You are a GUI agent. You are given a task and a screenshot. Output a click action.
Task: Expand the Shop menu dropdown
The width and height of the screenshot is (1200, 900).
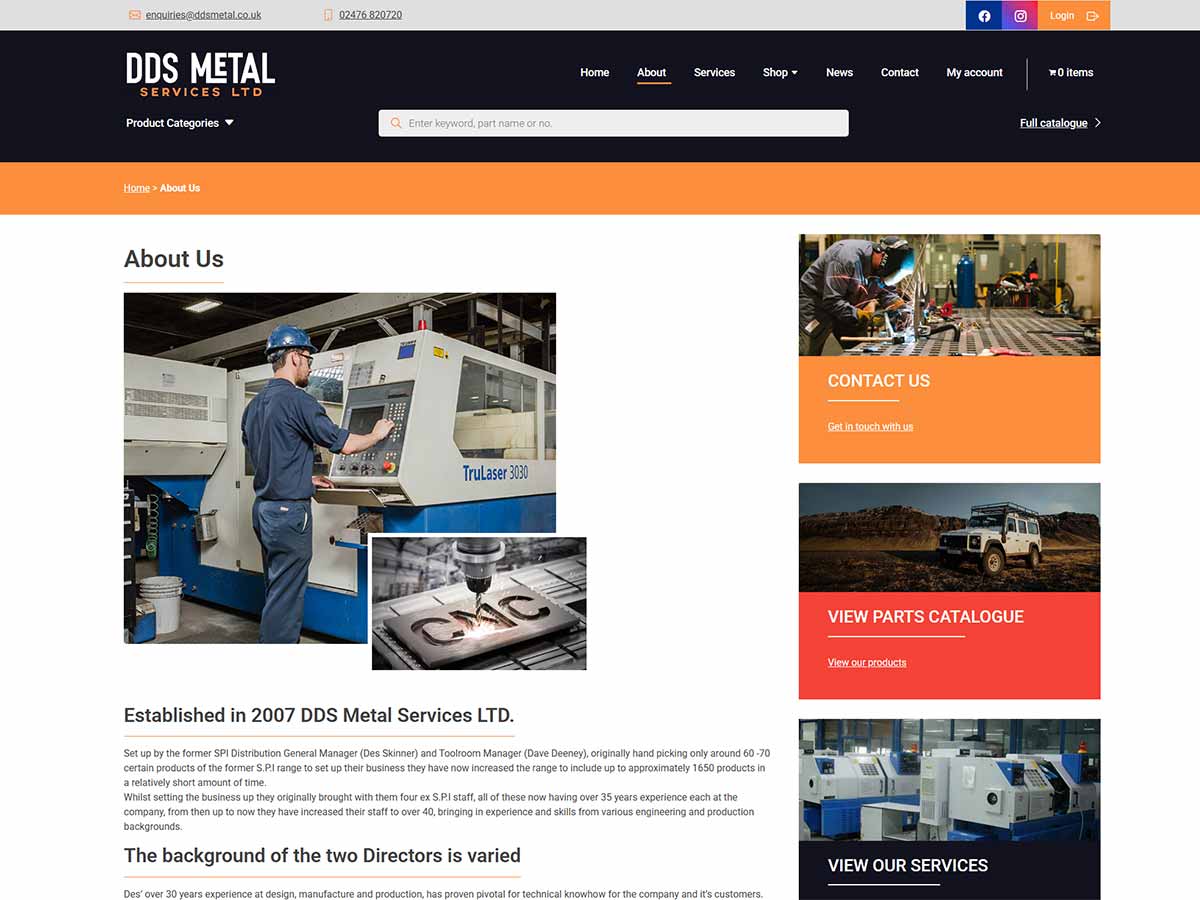pos(780,73)
